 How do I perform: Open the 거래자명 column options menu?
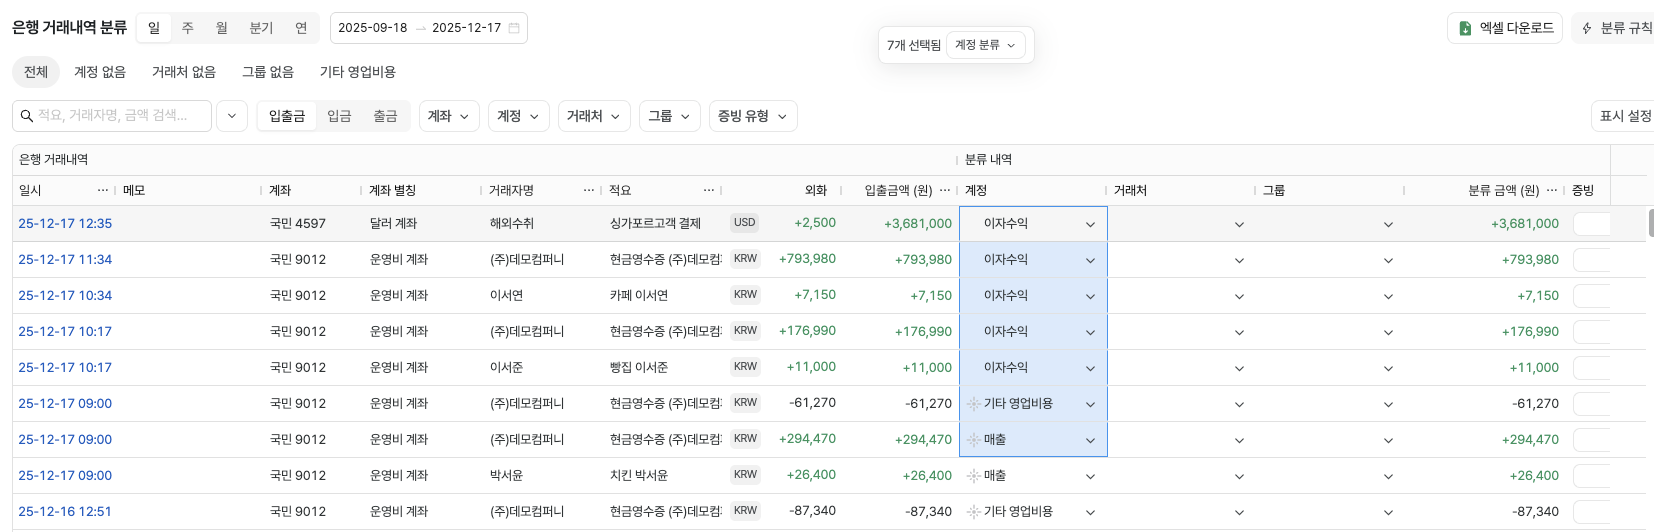(x=589, y=190)
